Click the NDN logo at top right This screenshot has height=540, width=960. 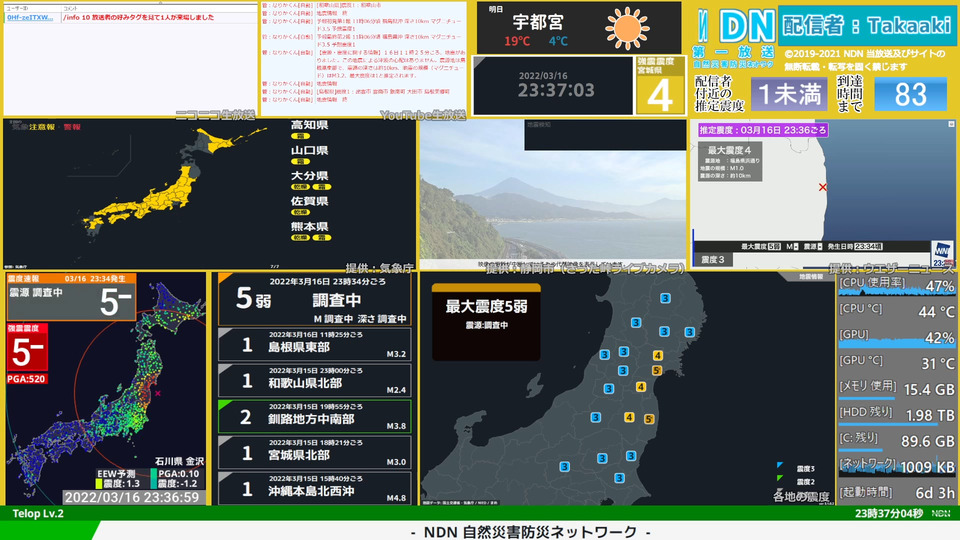click(x=737, y=27)
